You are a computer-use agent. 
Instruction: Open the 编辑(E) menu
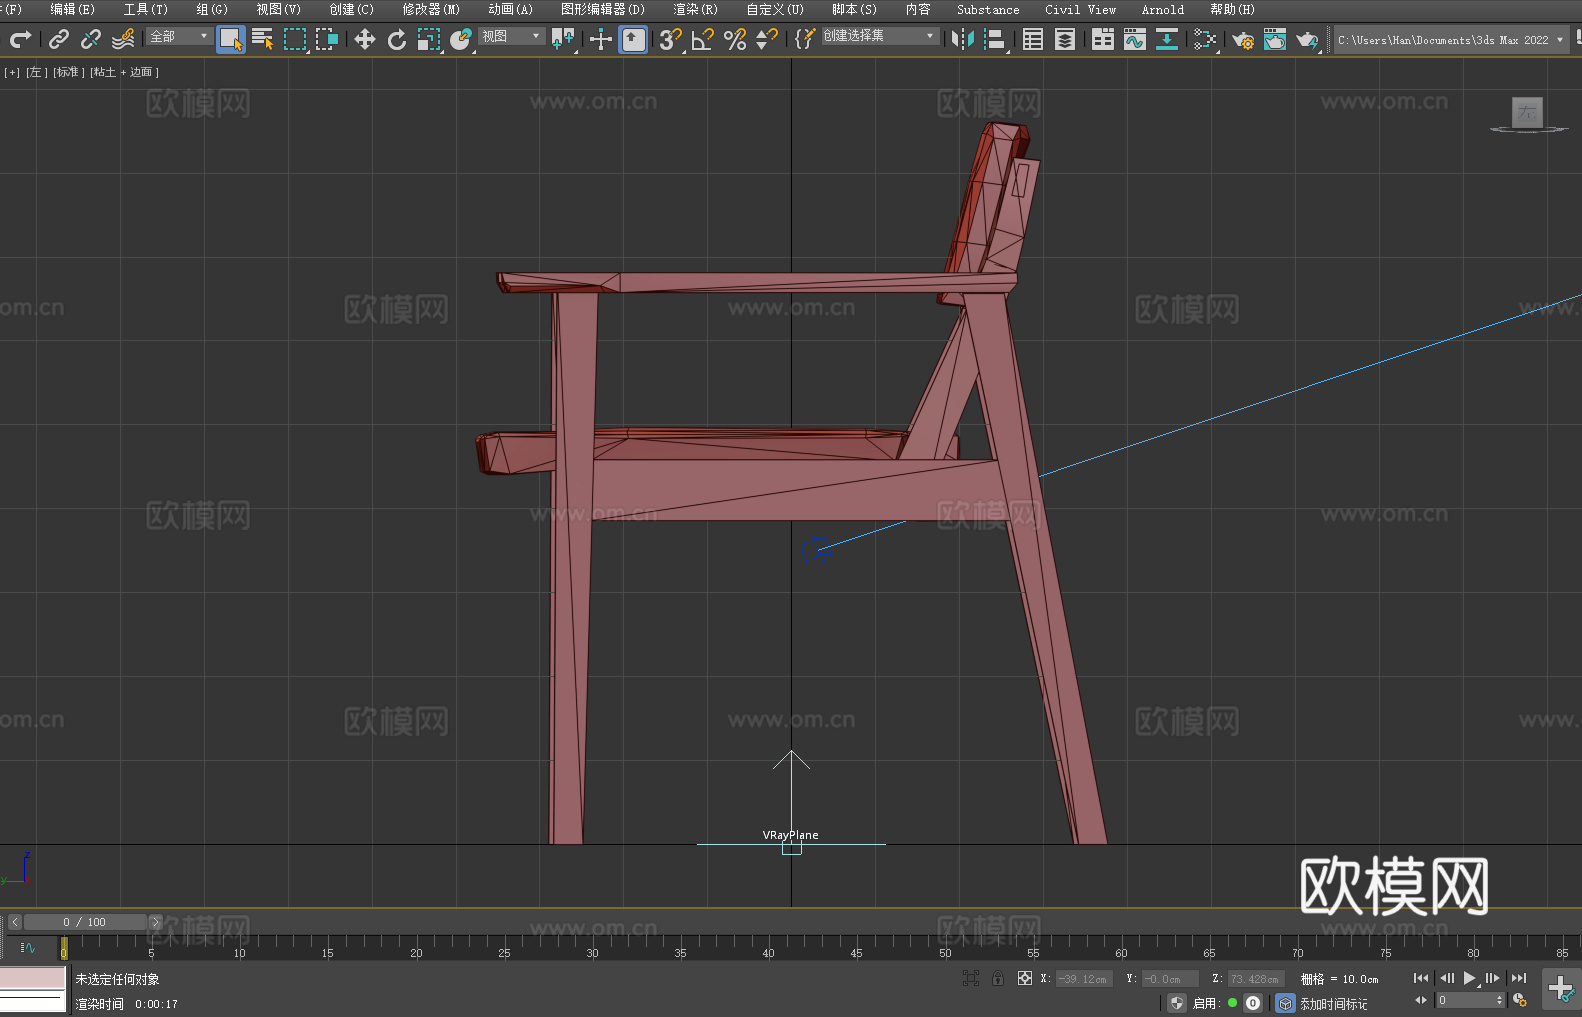click(x=72, y=9)
